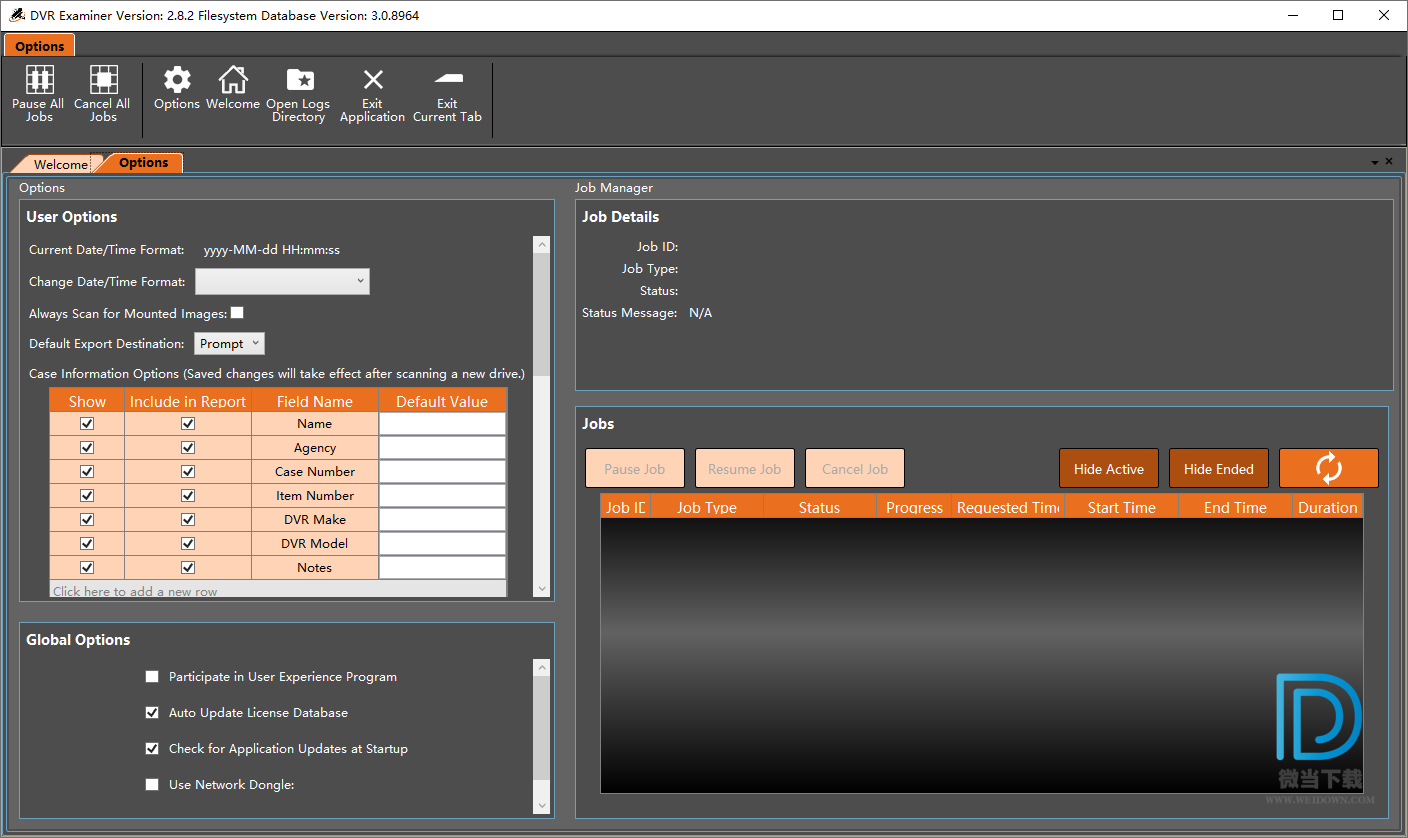Open the tab list dropdown arrow
1408x838 pixels.
point(1374,162)
